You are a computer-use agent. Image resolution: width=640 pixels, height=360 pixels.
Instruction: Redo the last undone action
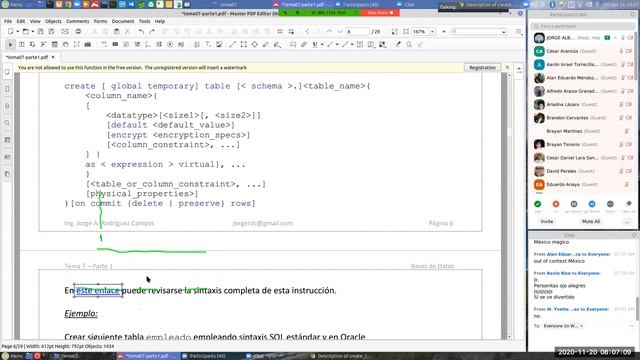(x=152, y=31)
